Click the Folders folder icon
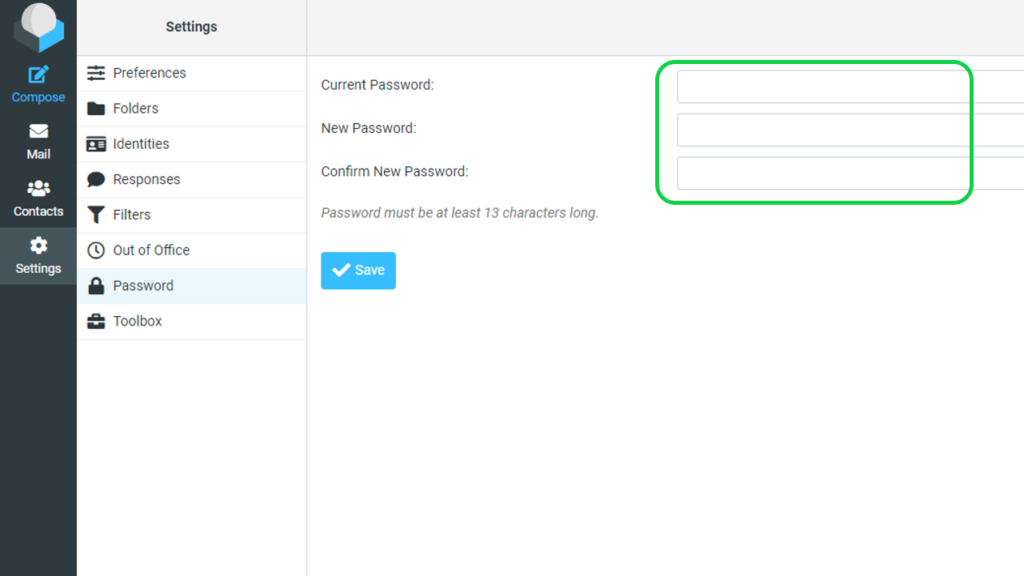1024x576 pixels. [x=96, y=108]
